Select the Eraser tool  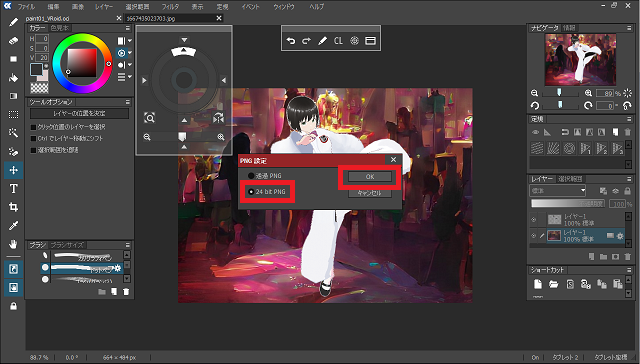click(13, 41)
